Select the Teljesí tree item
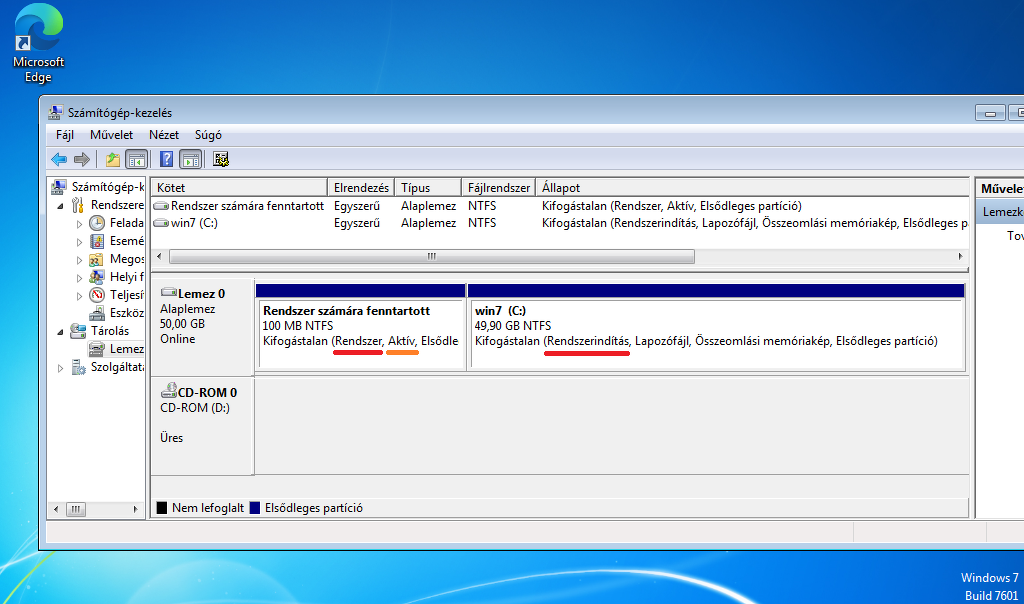The height and width of the screenshot is (604, 1024). click(x=126, y=295)
